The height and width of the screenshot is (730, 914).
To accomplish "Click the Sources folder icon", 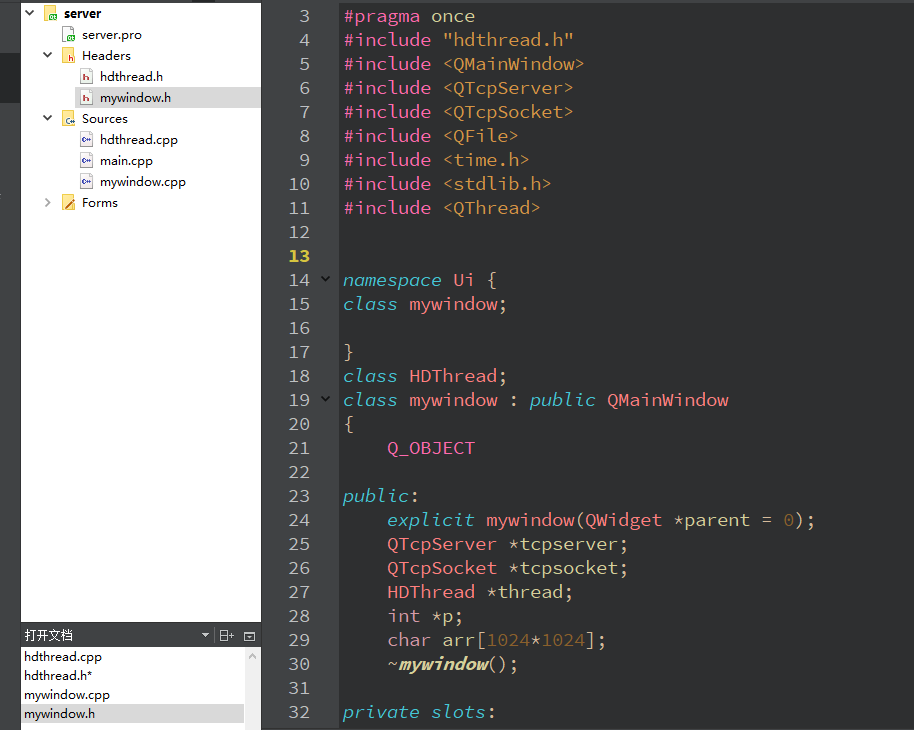I will [69, 119].
